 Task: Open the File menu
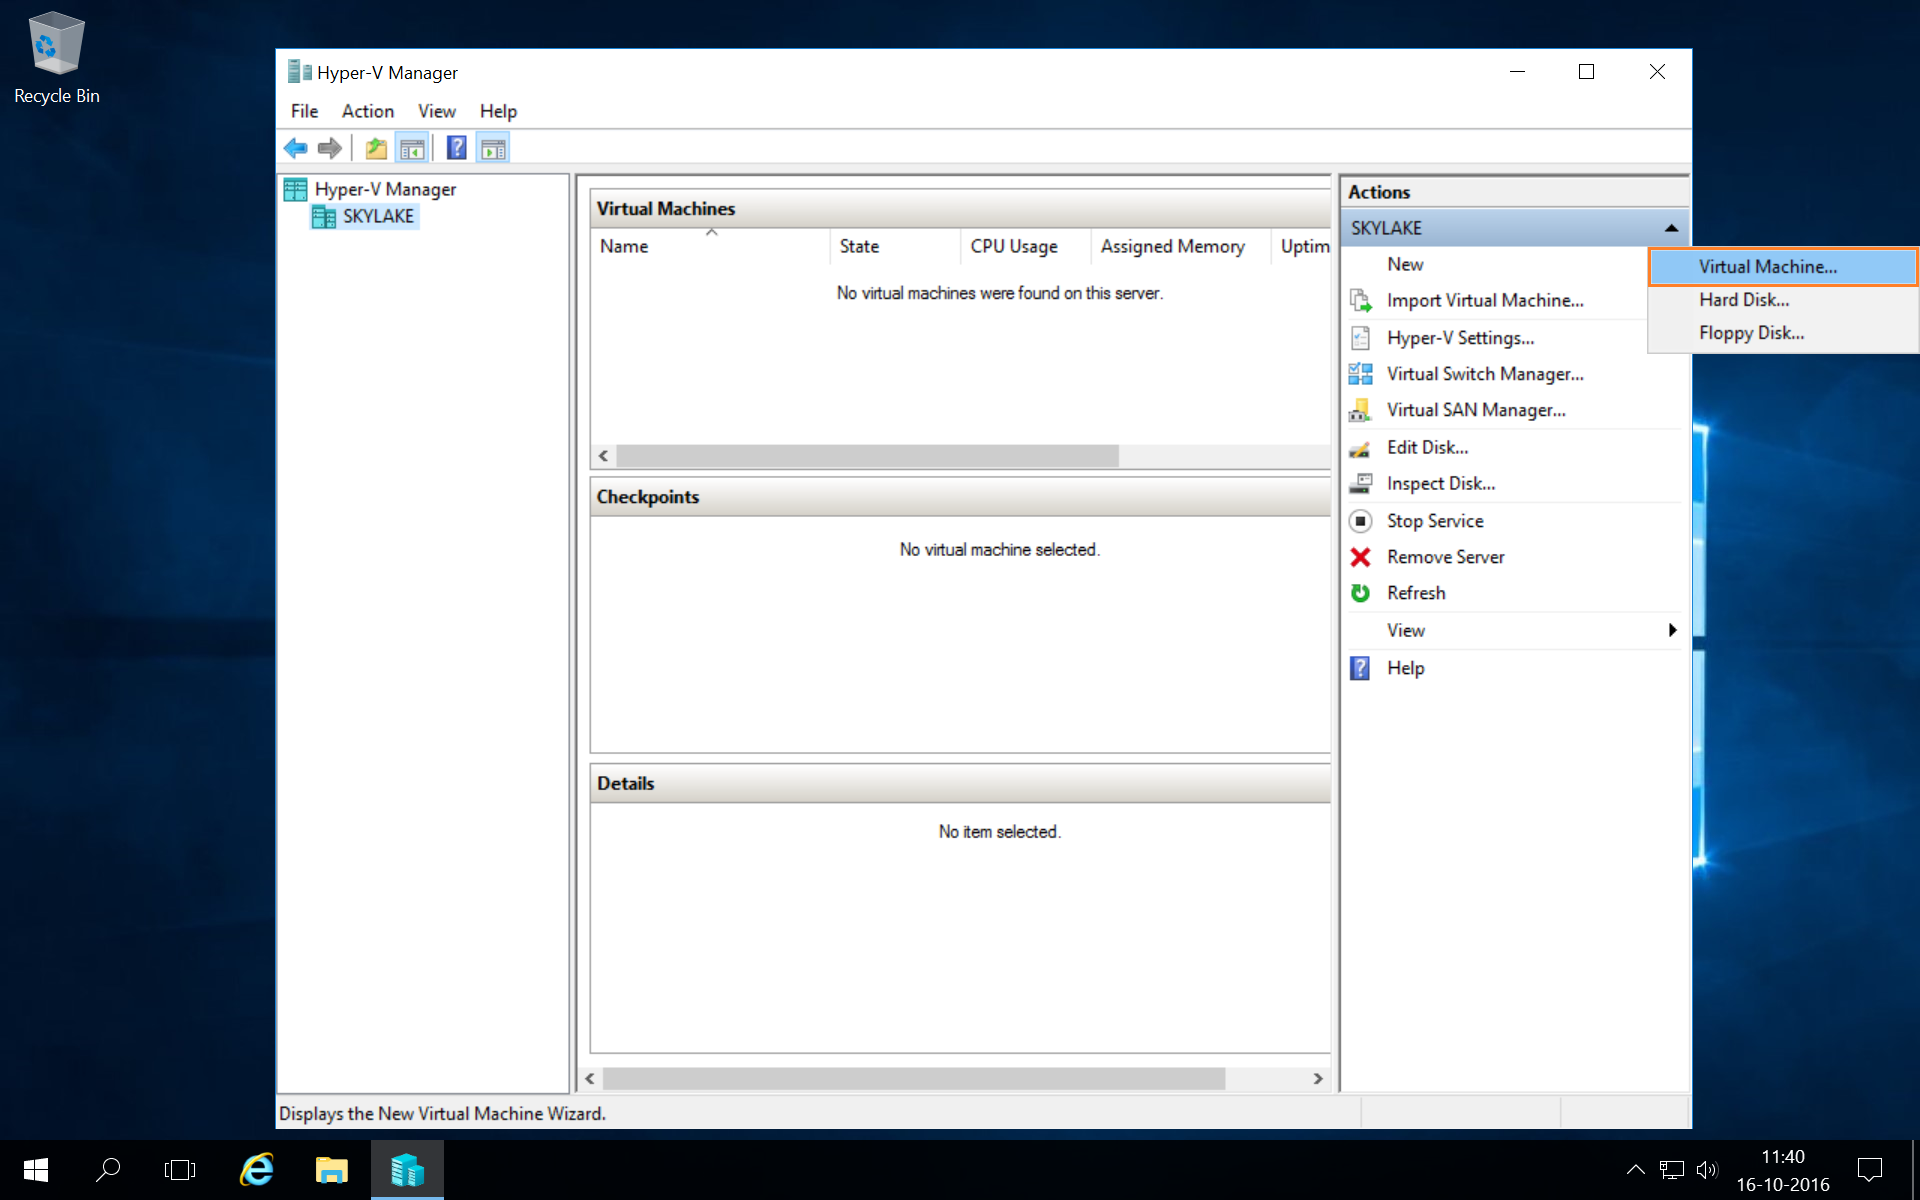(x=304, y=111)
